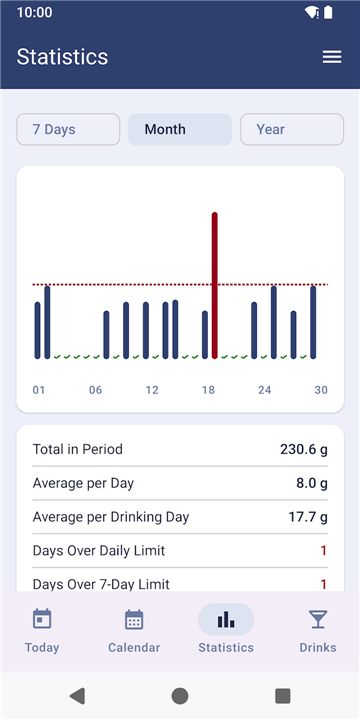The width and height of the screenshot is (360, 720).
Task: Tap the Average per Drinking Day row
Action: pyautogui.click(x=180, y=517)
